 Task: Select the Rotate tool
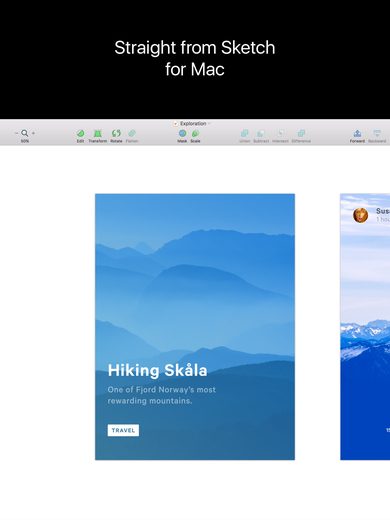116,136
